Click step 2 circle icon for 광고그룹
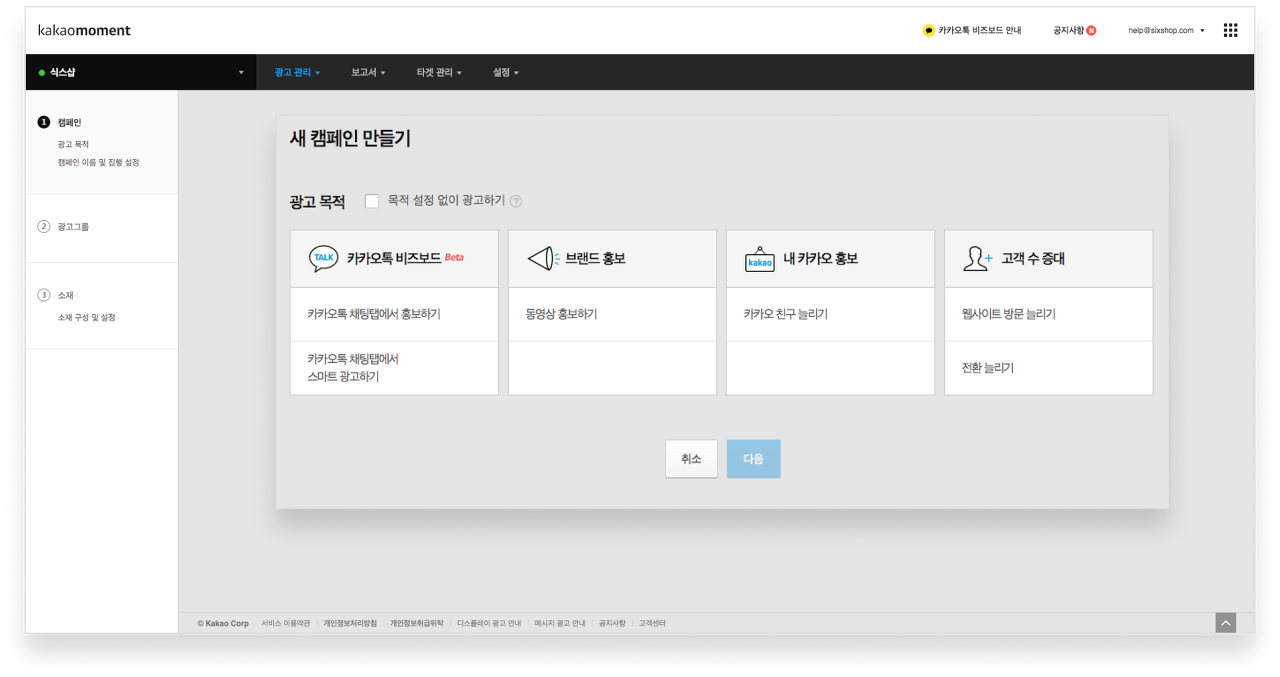This screenshot has height=677, width=1280. pyautogui.click(x=43, y=227)
